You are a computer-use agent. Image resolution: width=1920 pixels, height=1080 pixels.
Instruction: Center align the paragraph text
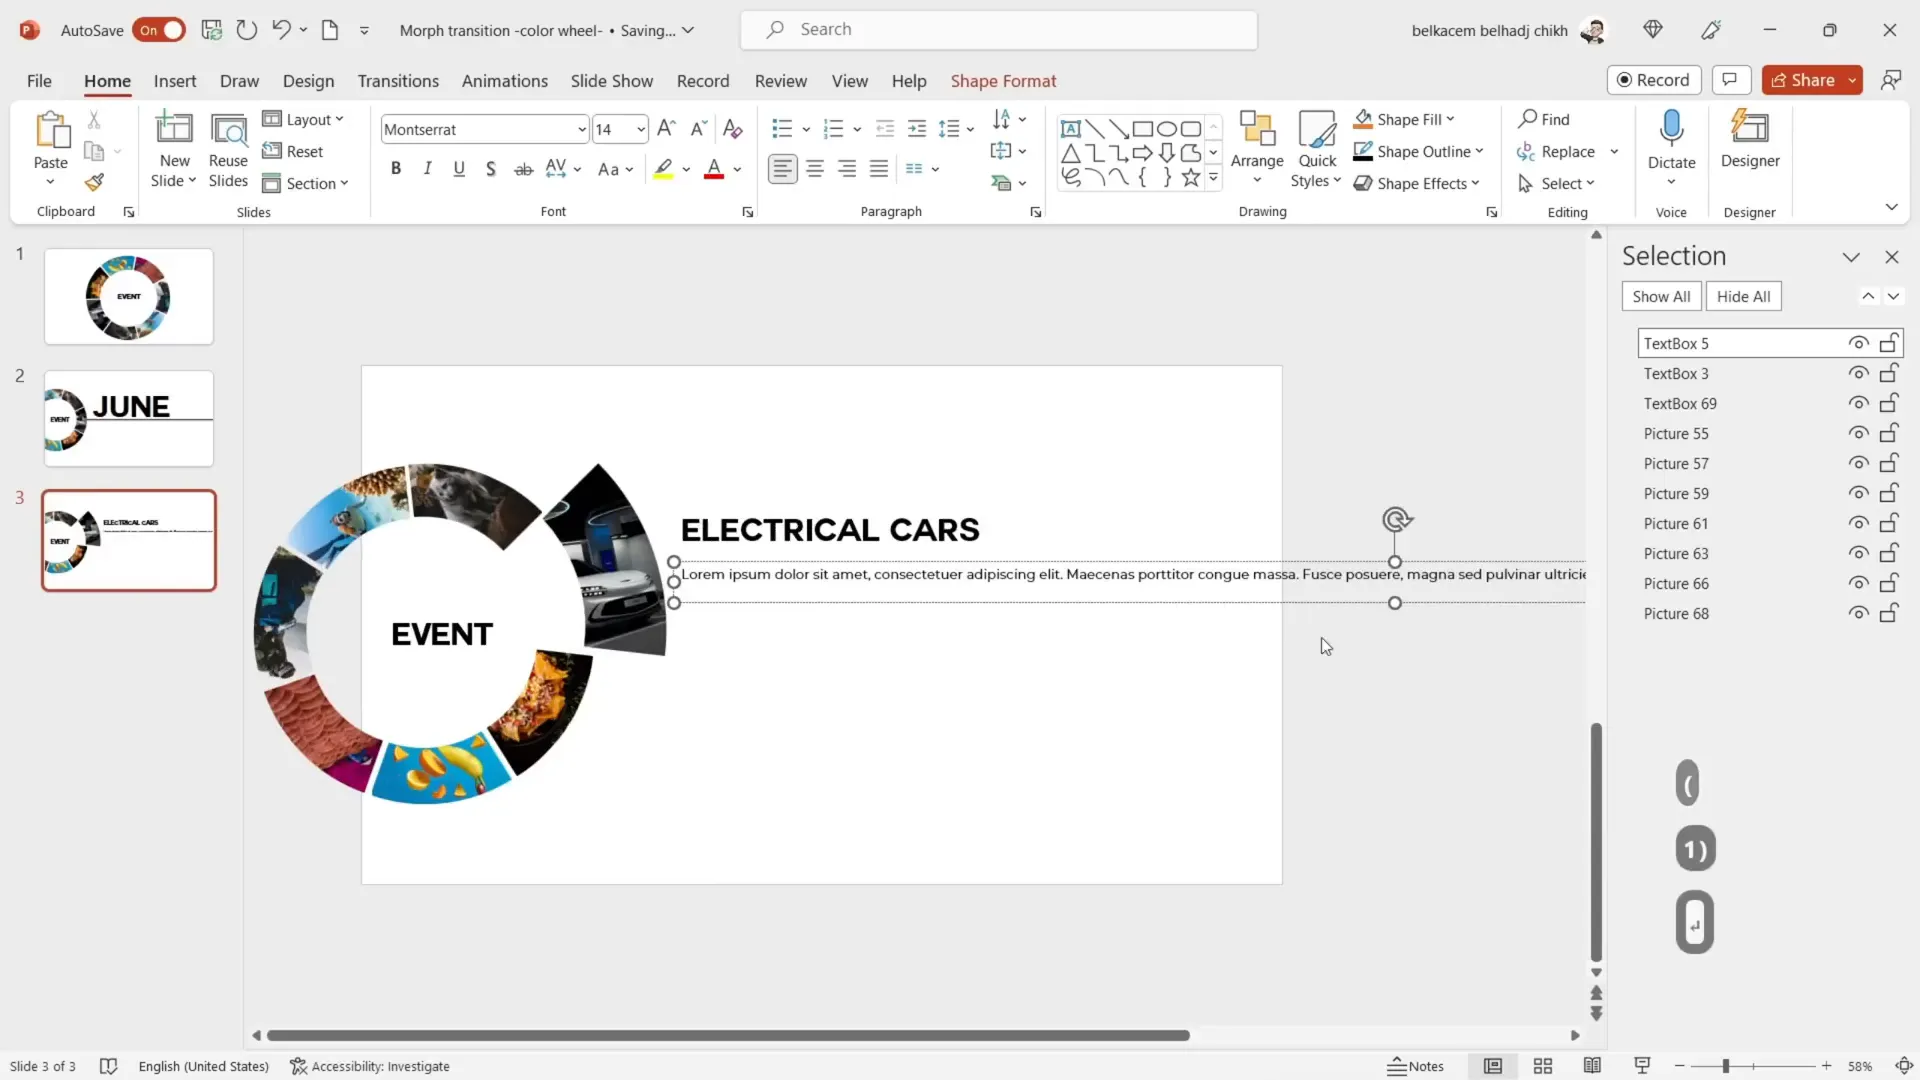coord(815,169)
